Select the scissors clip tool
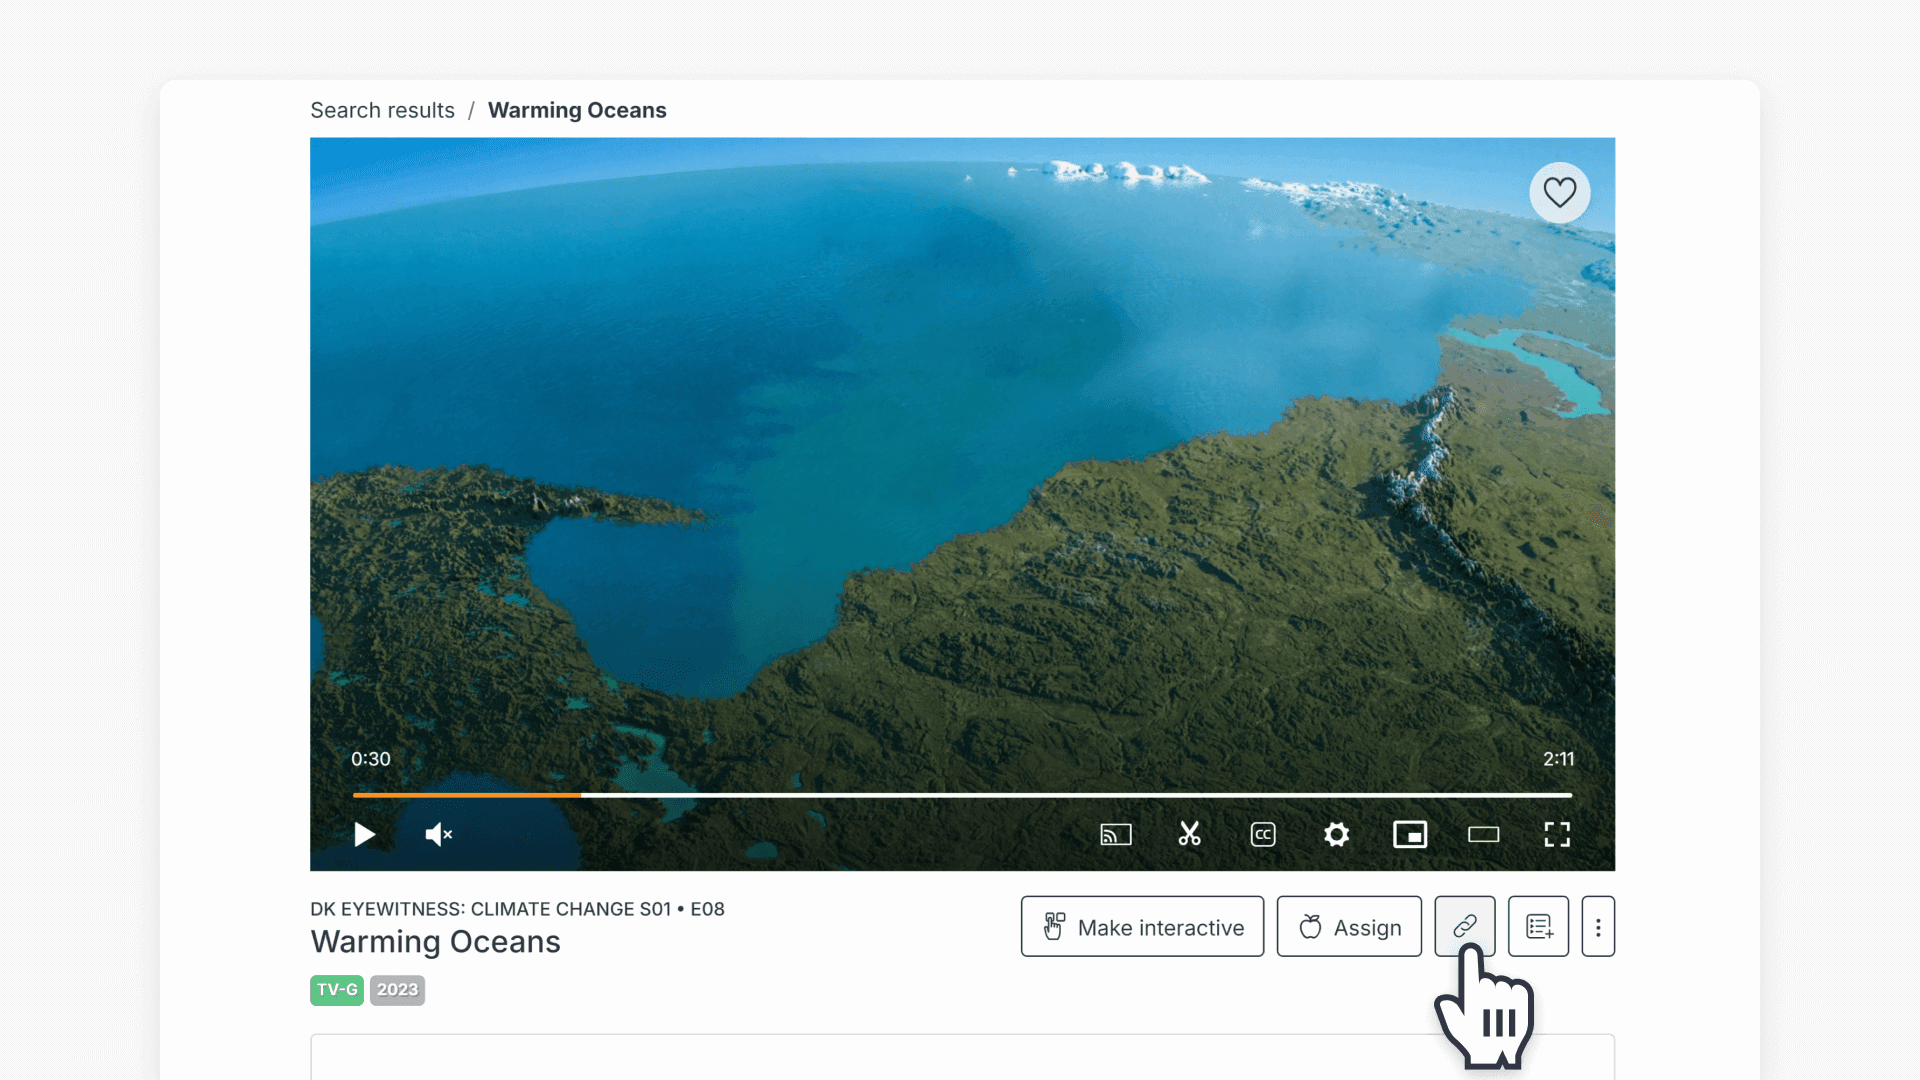This screenshot has height=1080, width=1920. (1189, 834)
